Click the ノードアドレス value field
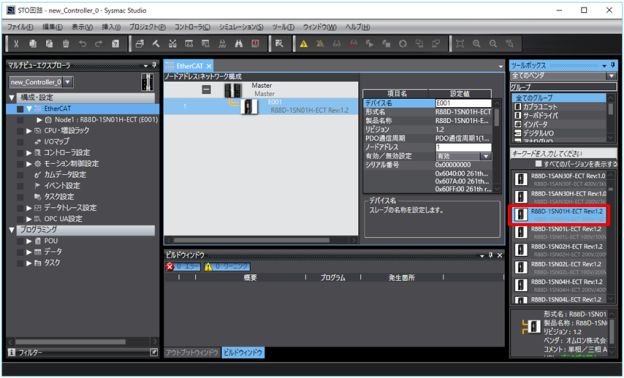624x378 pixels. tap(463, 147)
